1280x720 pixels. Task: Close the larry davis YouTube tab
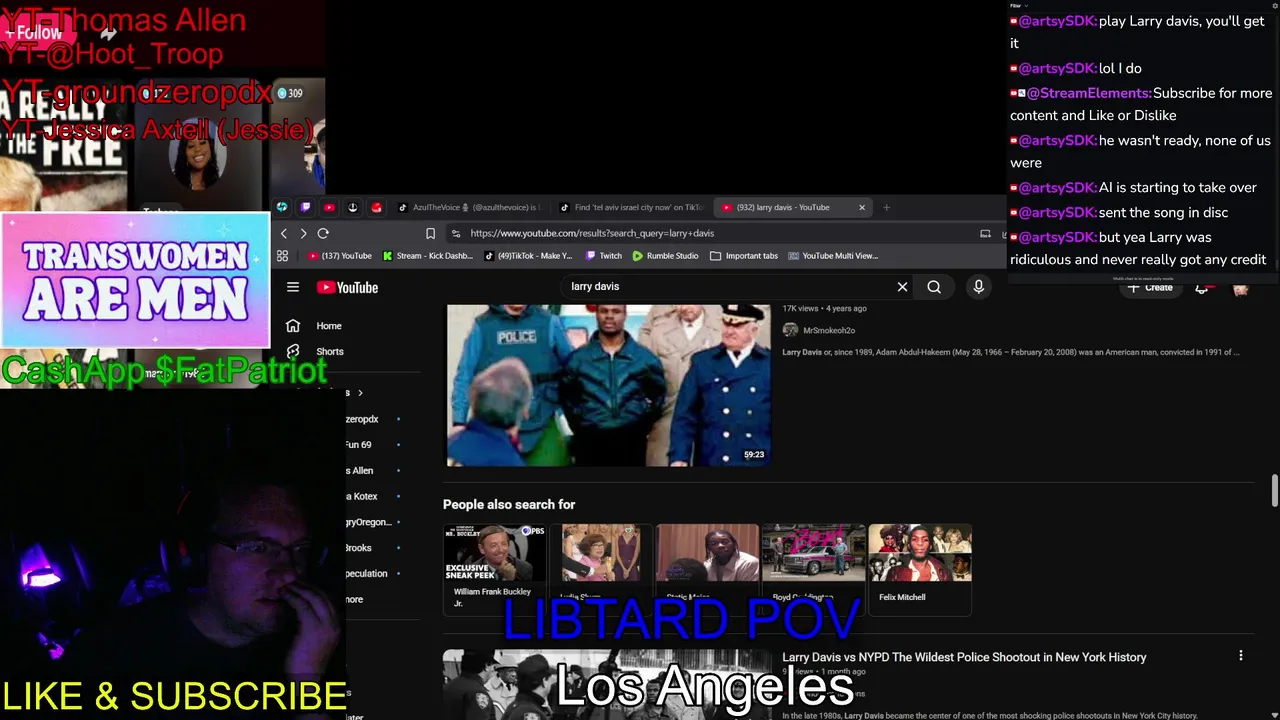[x=862, y=207]
